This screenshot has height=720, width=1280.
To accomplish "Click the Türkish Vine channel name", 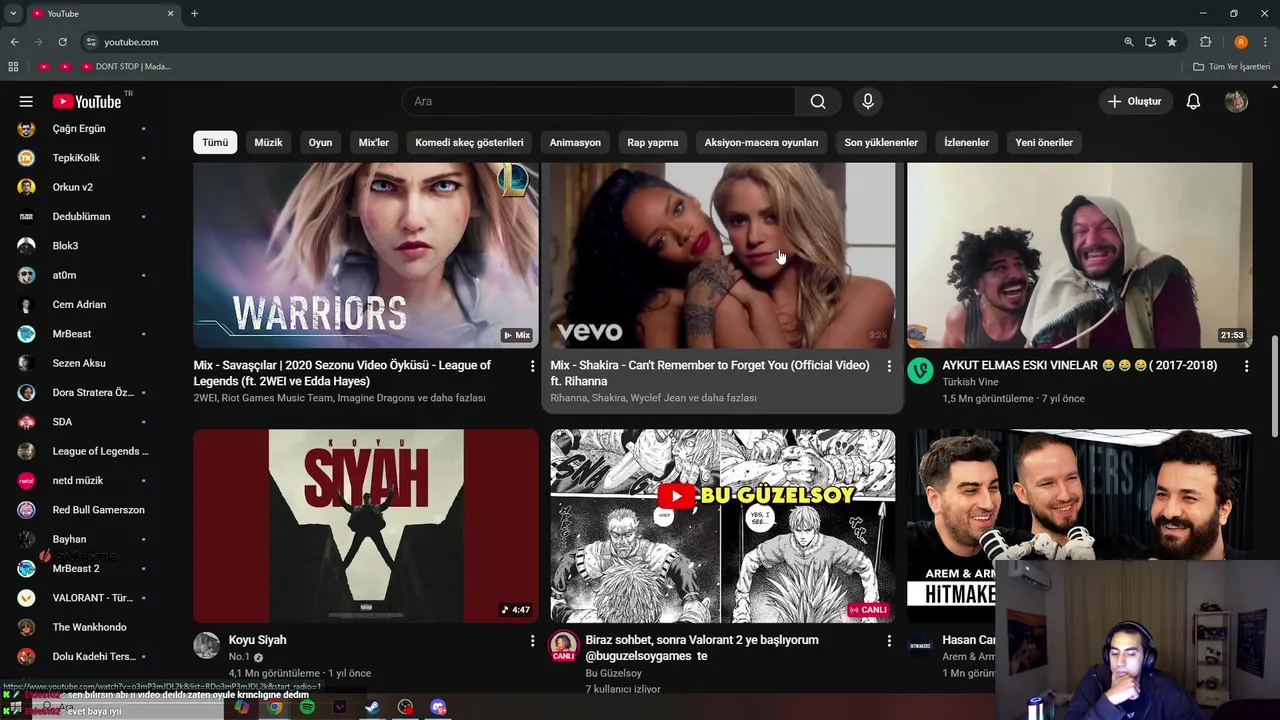I will (970, 382).
